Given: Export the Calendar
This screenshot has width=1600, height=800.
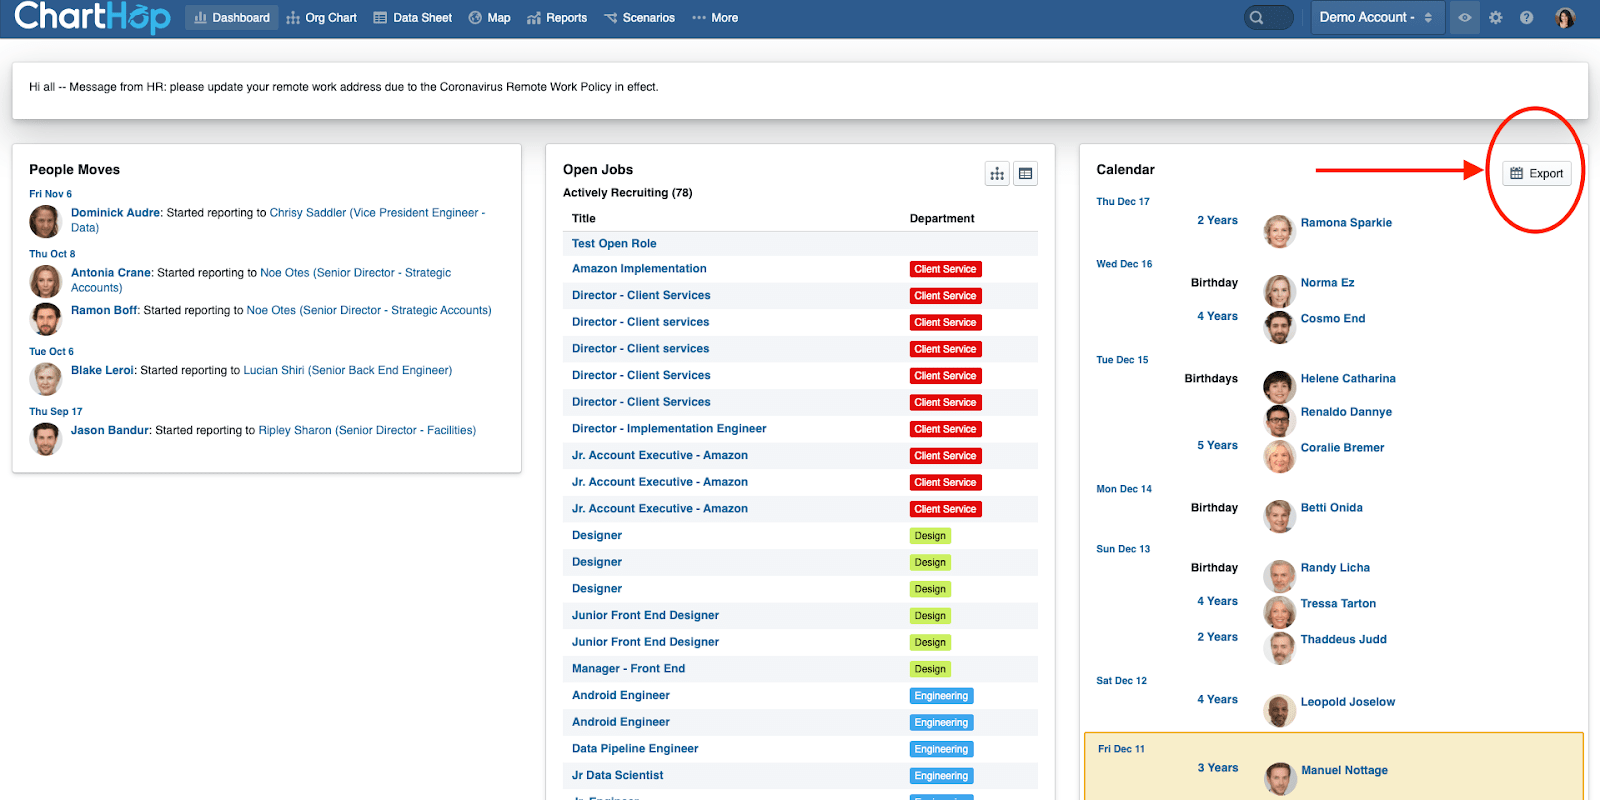Looking at the screenshot, I should pos(1537,173).
